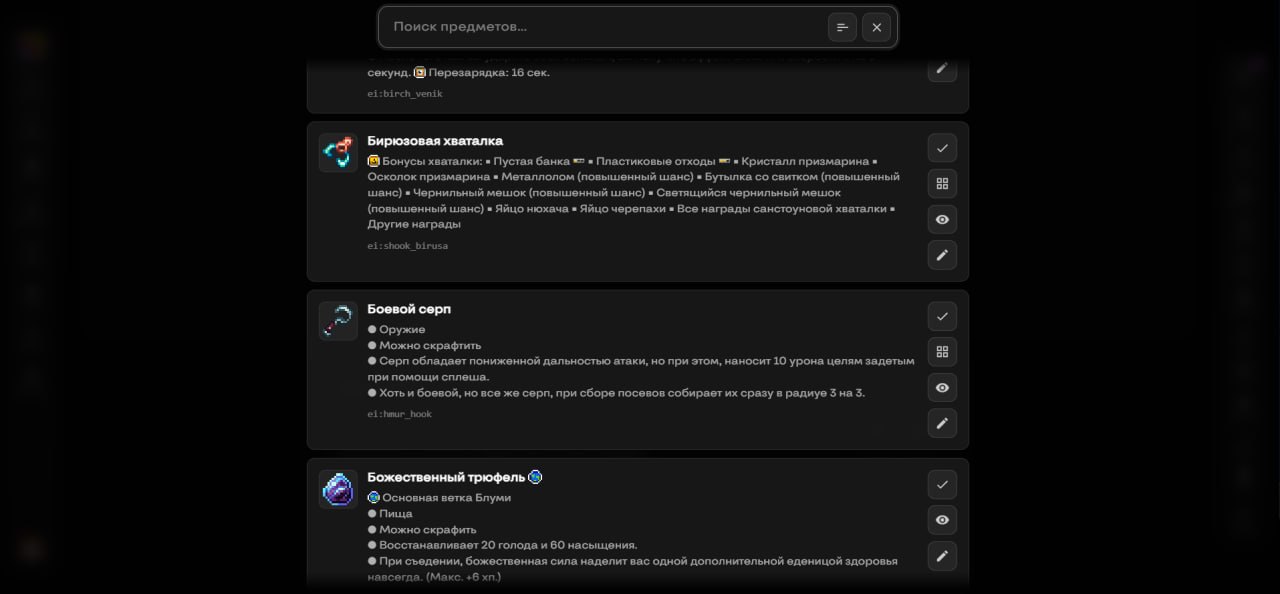The image size is (1280, 594).
Task: Edit Божественный трюфель with the pencil icon
Action: point(942,556)
